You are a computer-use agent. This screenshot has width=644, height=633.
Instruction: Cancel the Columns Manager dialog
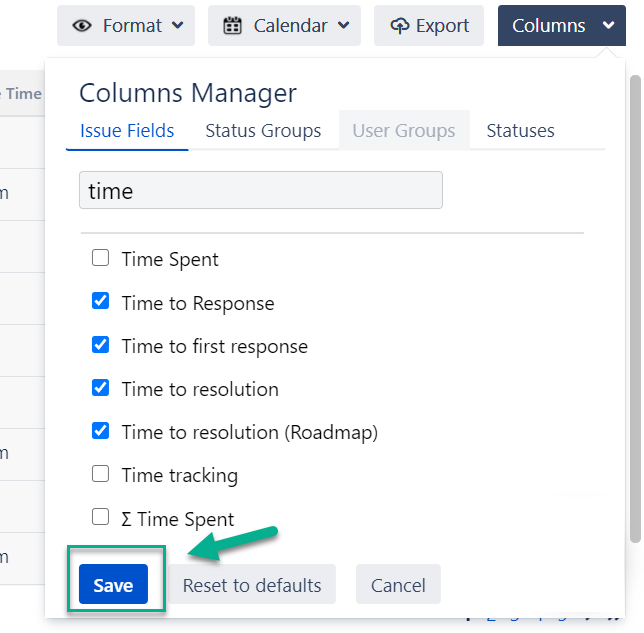pos(398,585)
